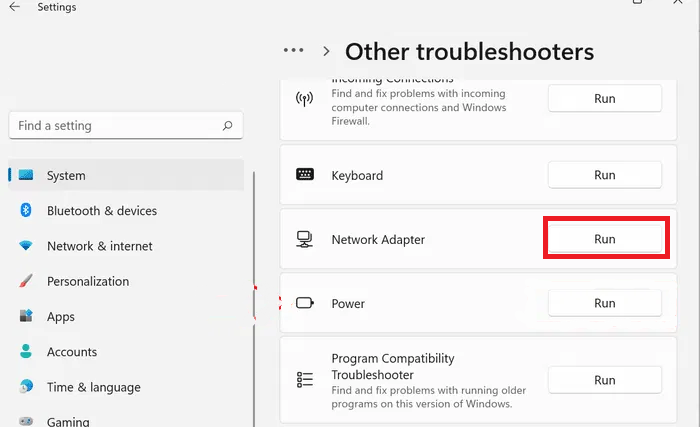Open System settings category
Image resolution: width=700 pixels, height=427 pixels.
(126, 175)
